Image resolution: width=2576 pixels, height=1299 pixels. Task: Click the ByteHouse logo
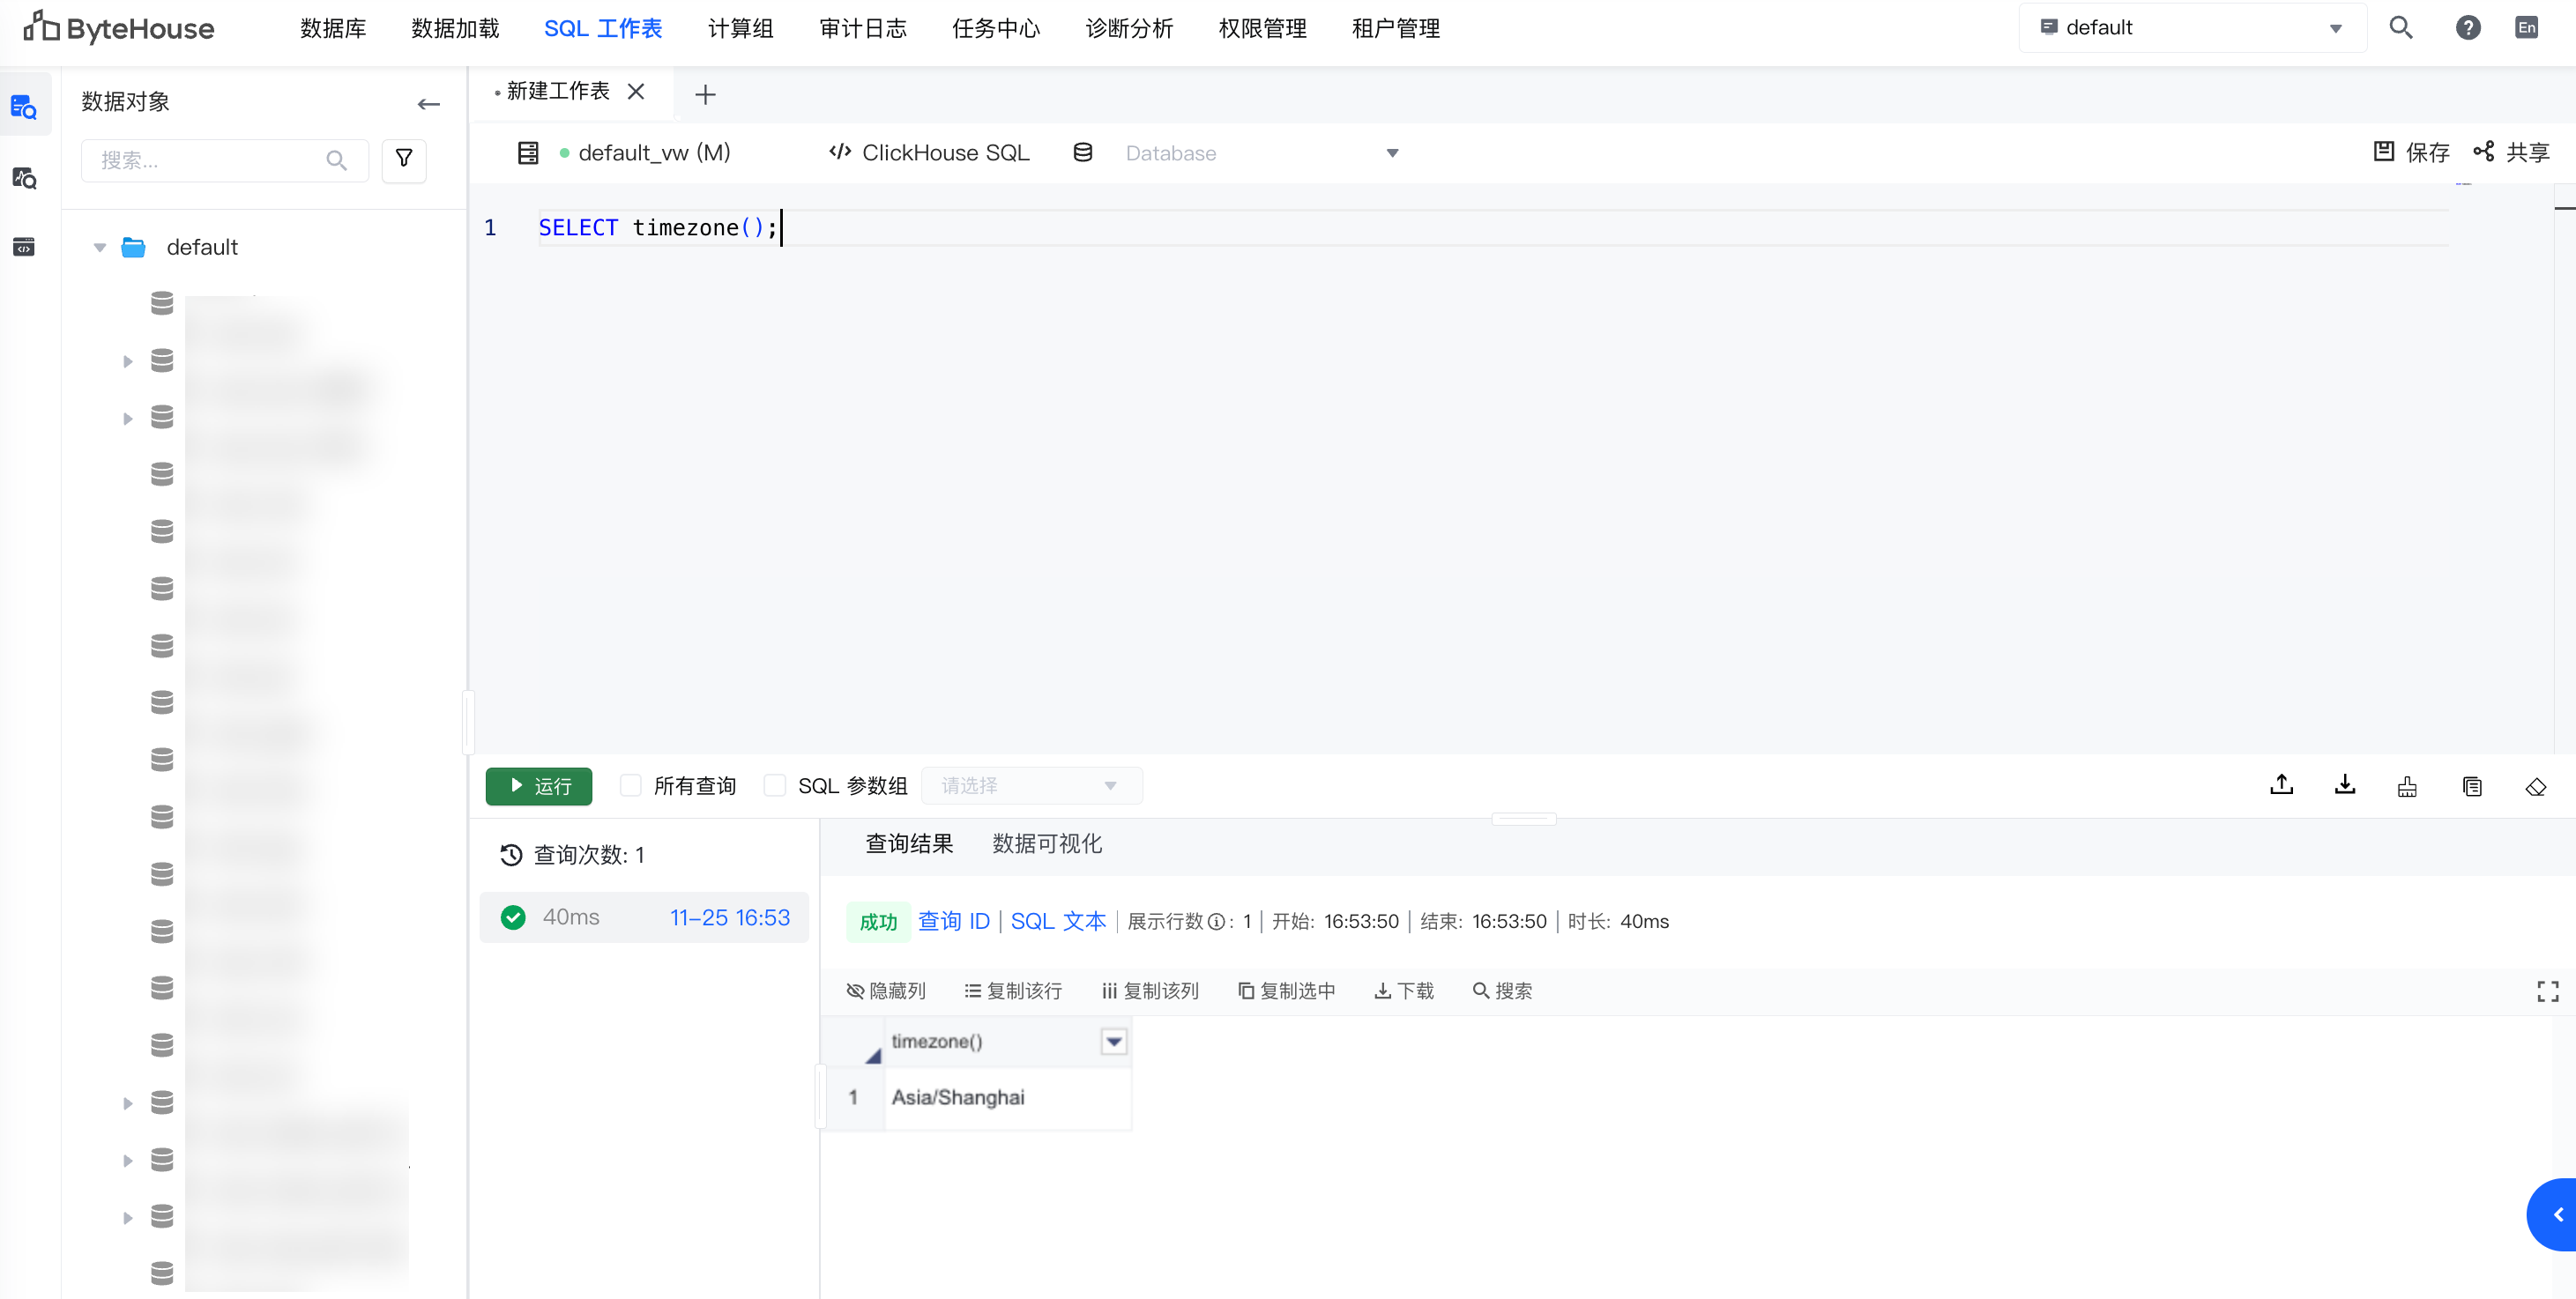(x=119, y=28)
